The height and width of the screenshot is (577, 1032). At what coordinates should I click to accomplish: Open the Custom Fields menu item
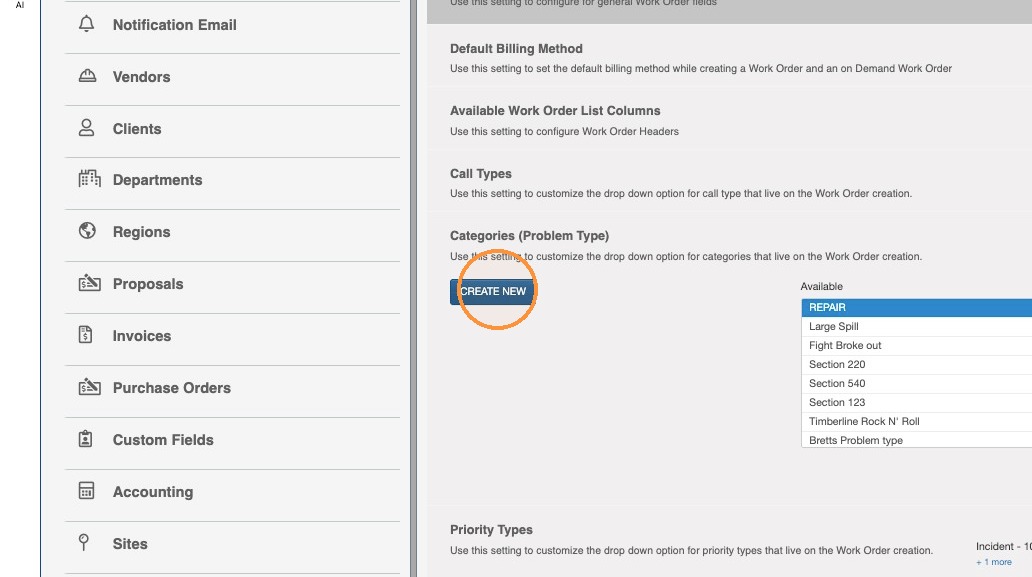232,440
